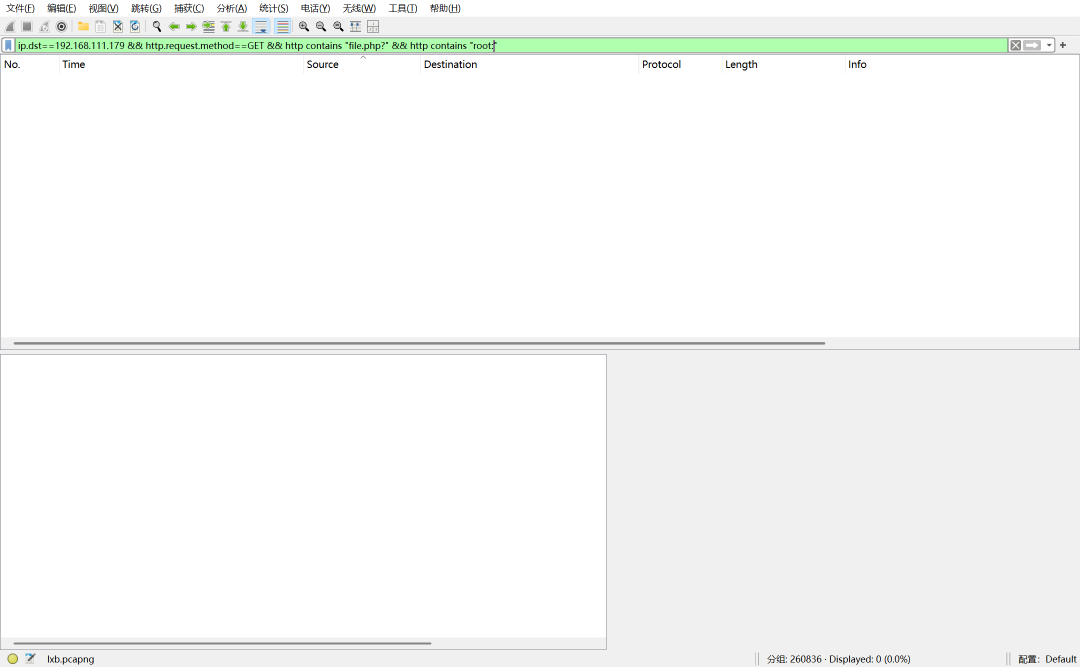Toggle auto-scroll during live capture
This screenshot has height=667, width=1080.
click(x=261, y=26)
